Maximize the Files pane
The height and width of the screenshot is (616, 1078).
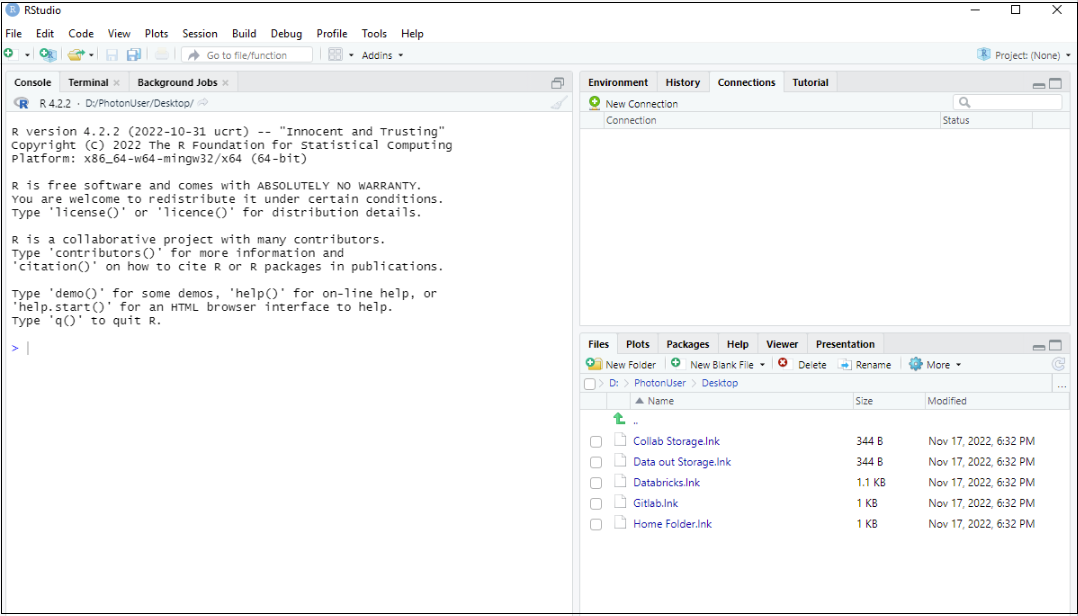pyautogui.click(x=1055, y=345)
